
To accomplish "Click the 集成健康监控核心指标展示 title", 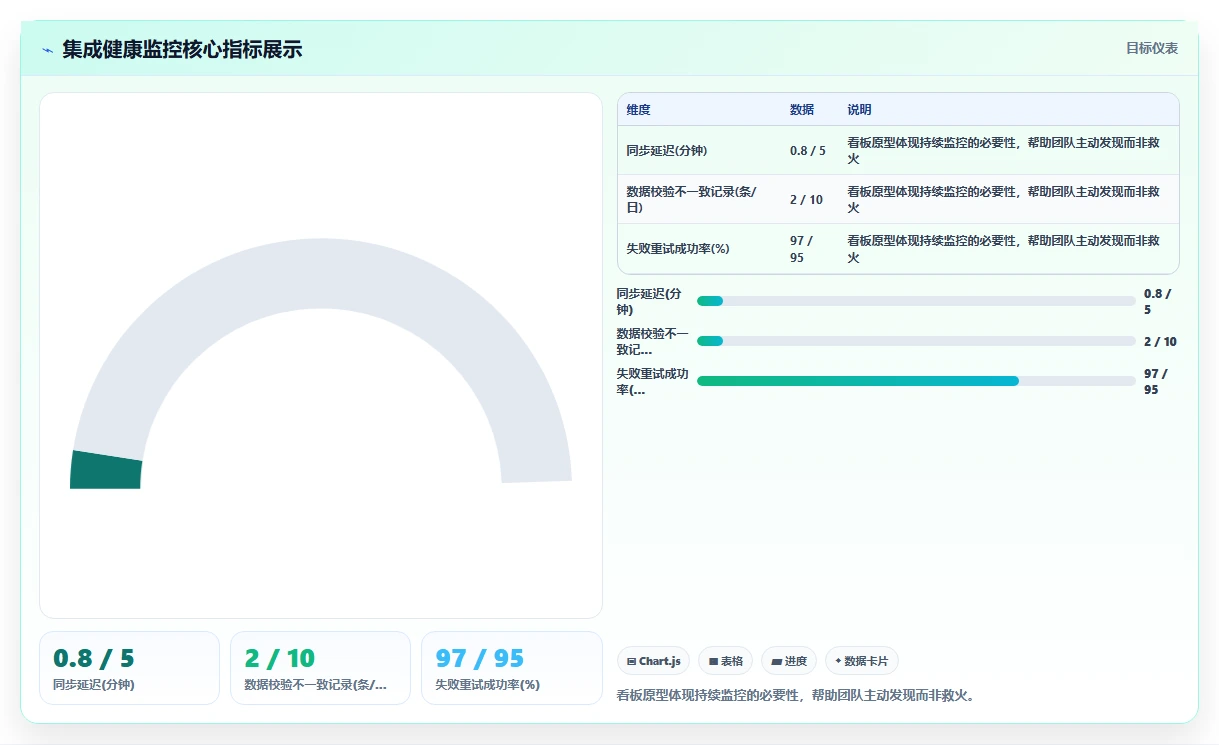I will (x=182, y=49).
